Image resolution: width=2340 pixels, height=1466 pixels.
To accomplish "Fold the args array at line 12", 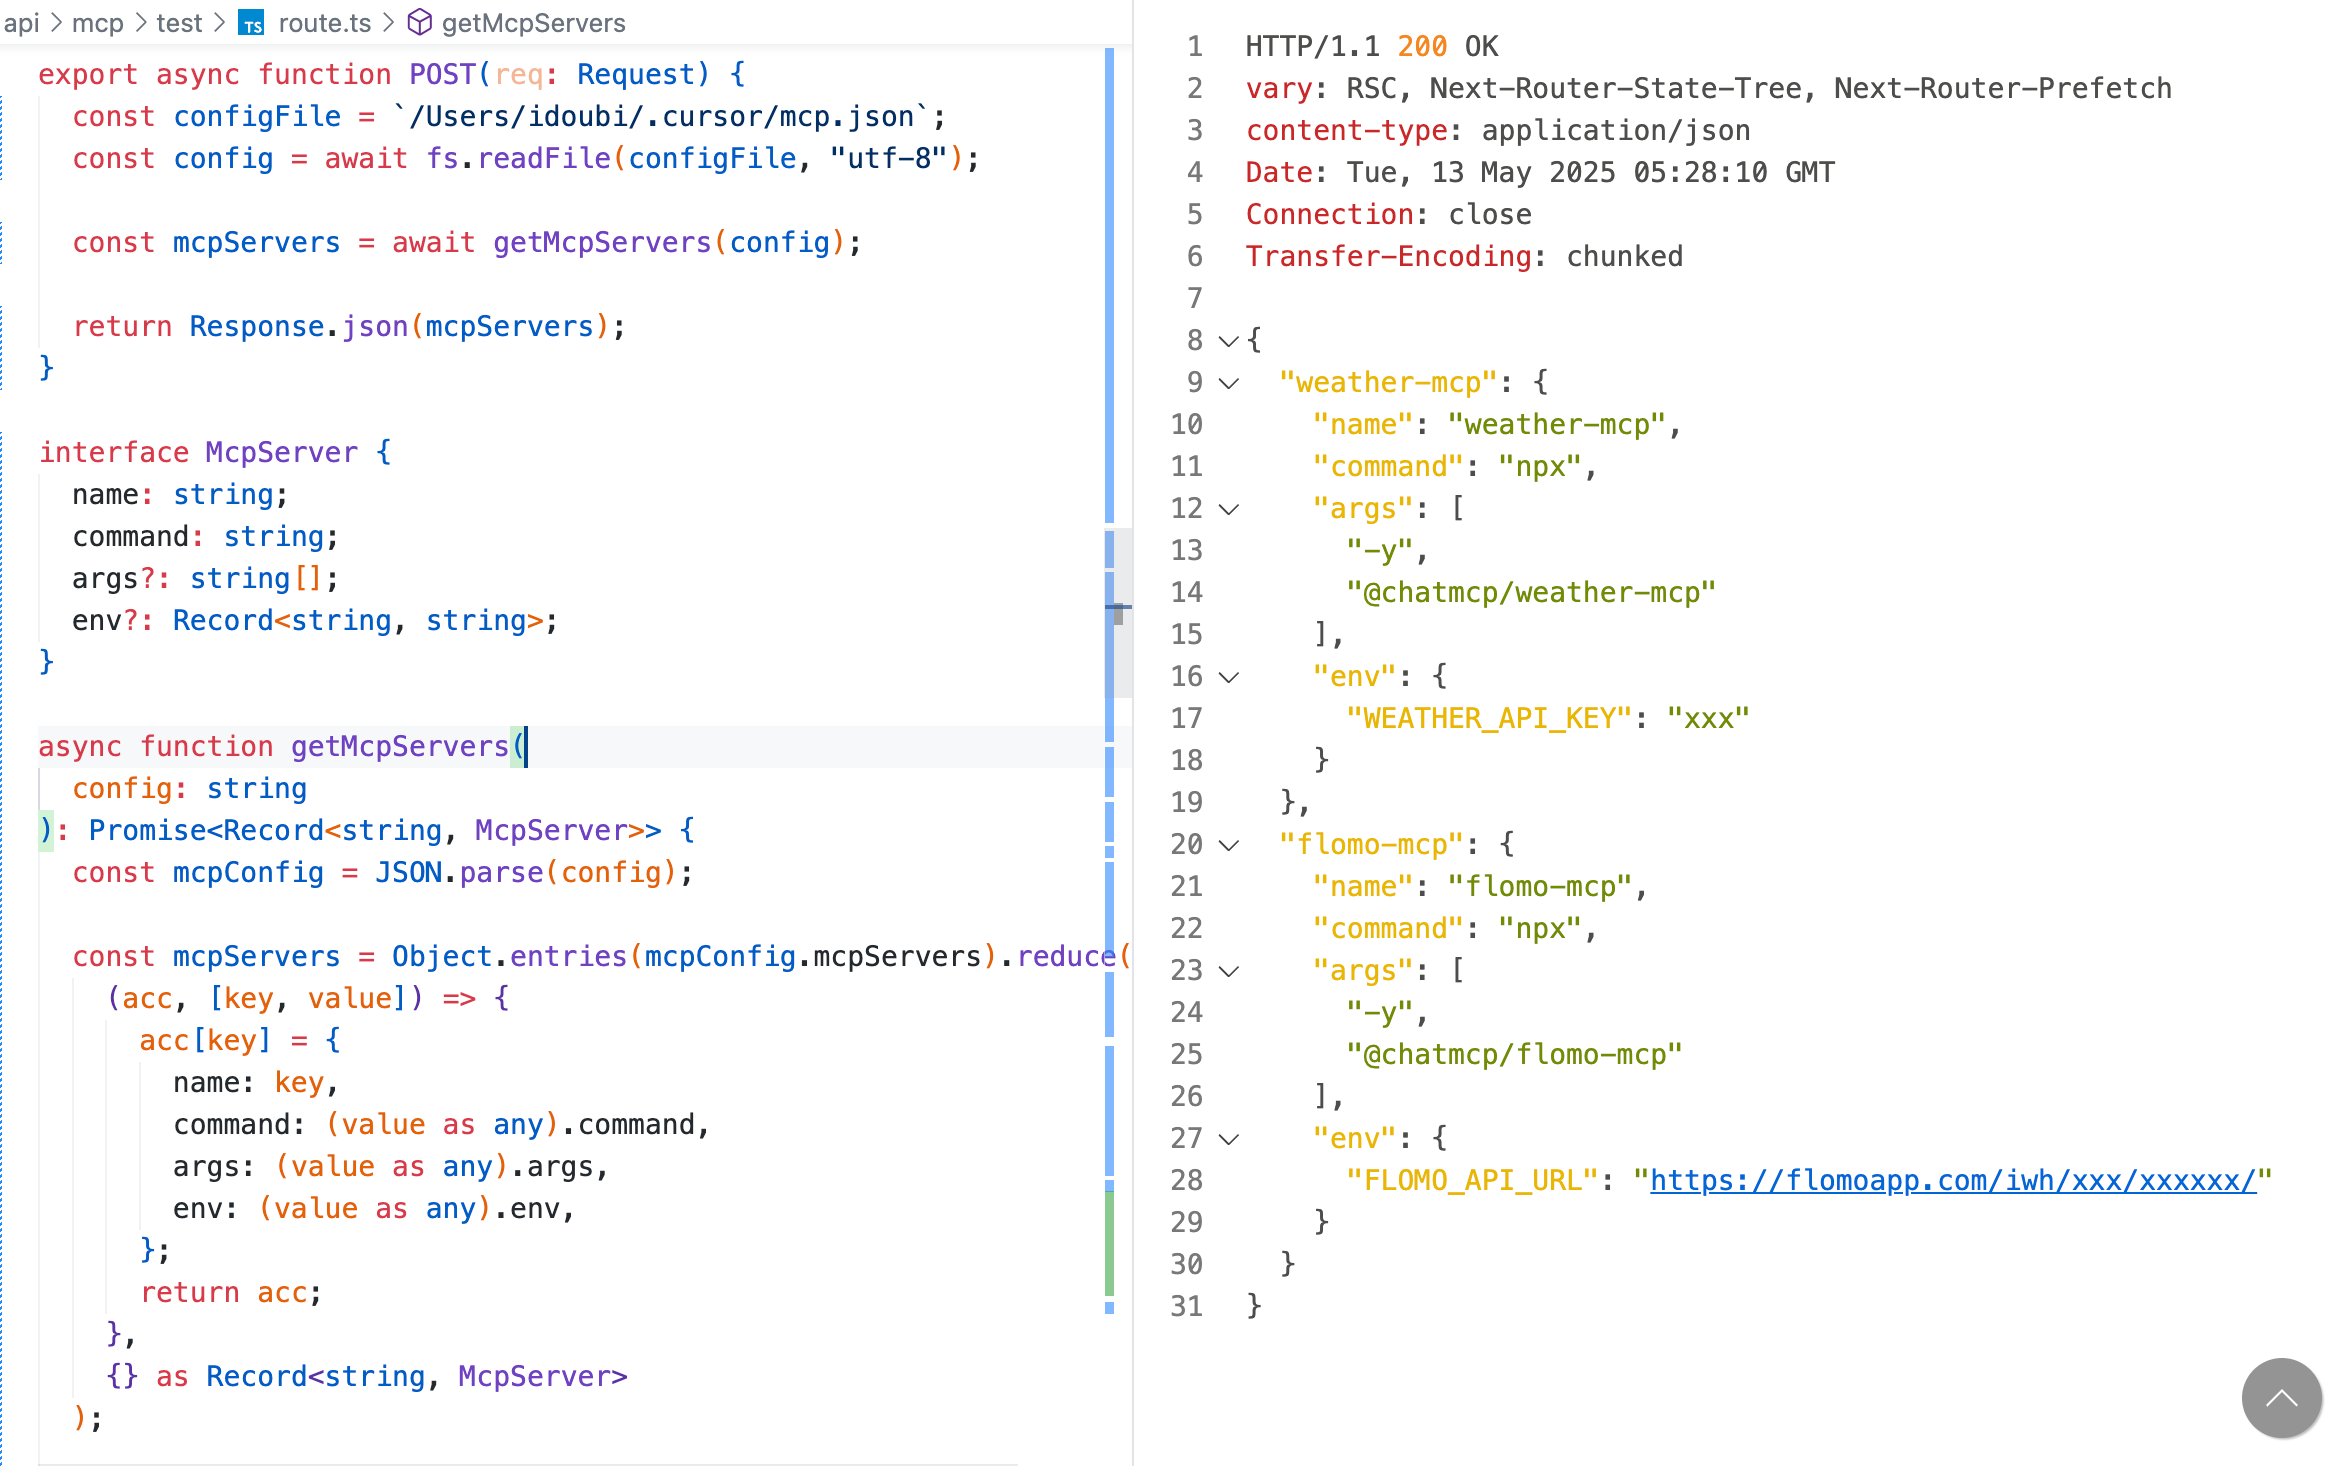I will [x=1229, y=509].
